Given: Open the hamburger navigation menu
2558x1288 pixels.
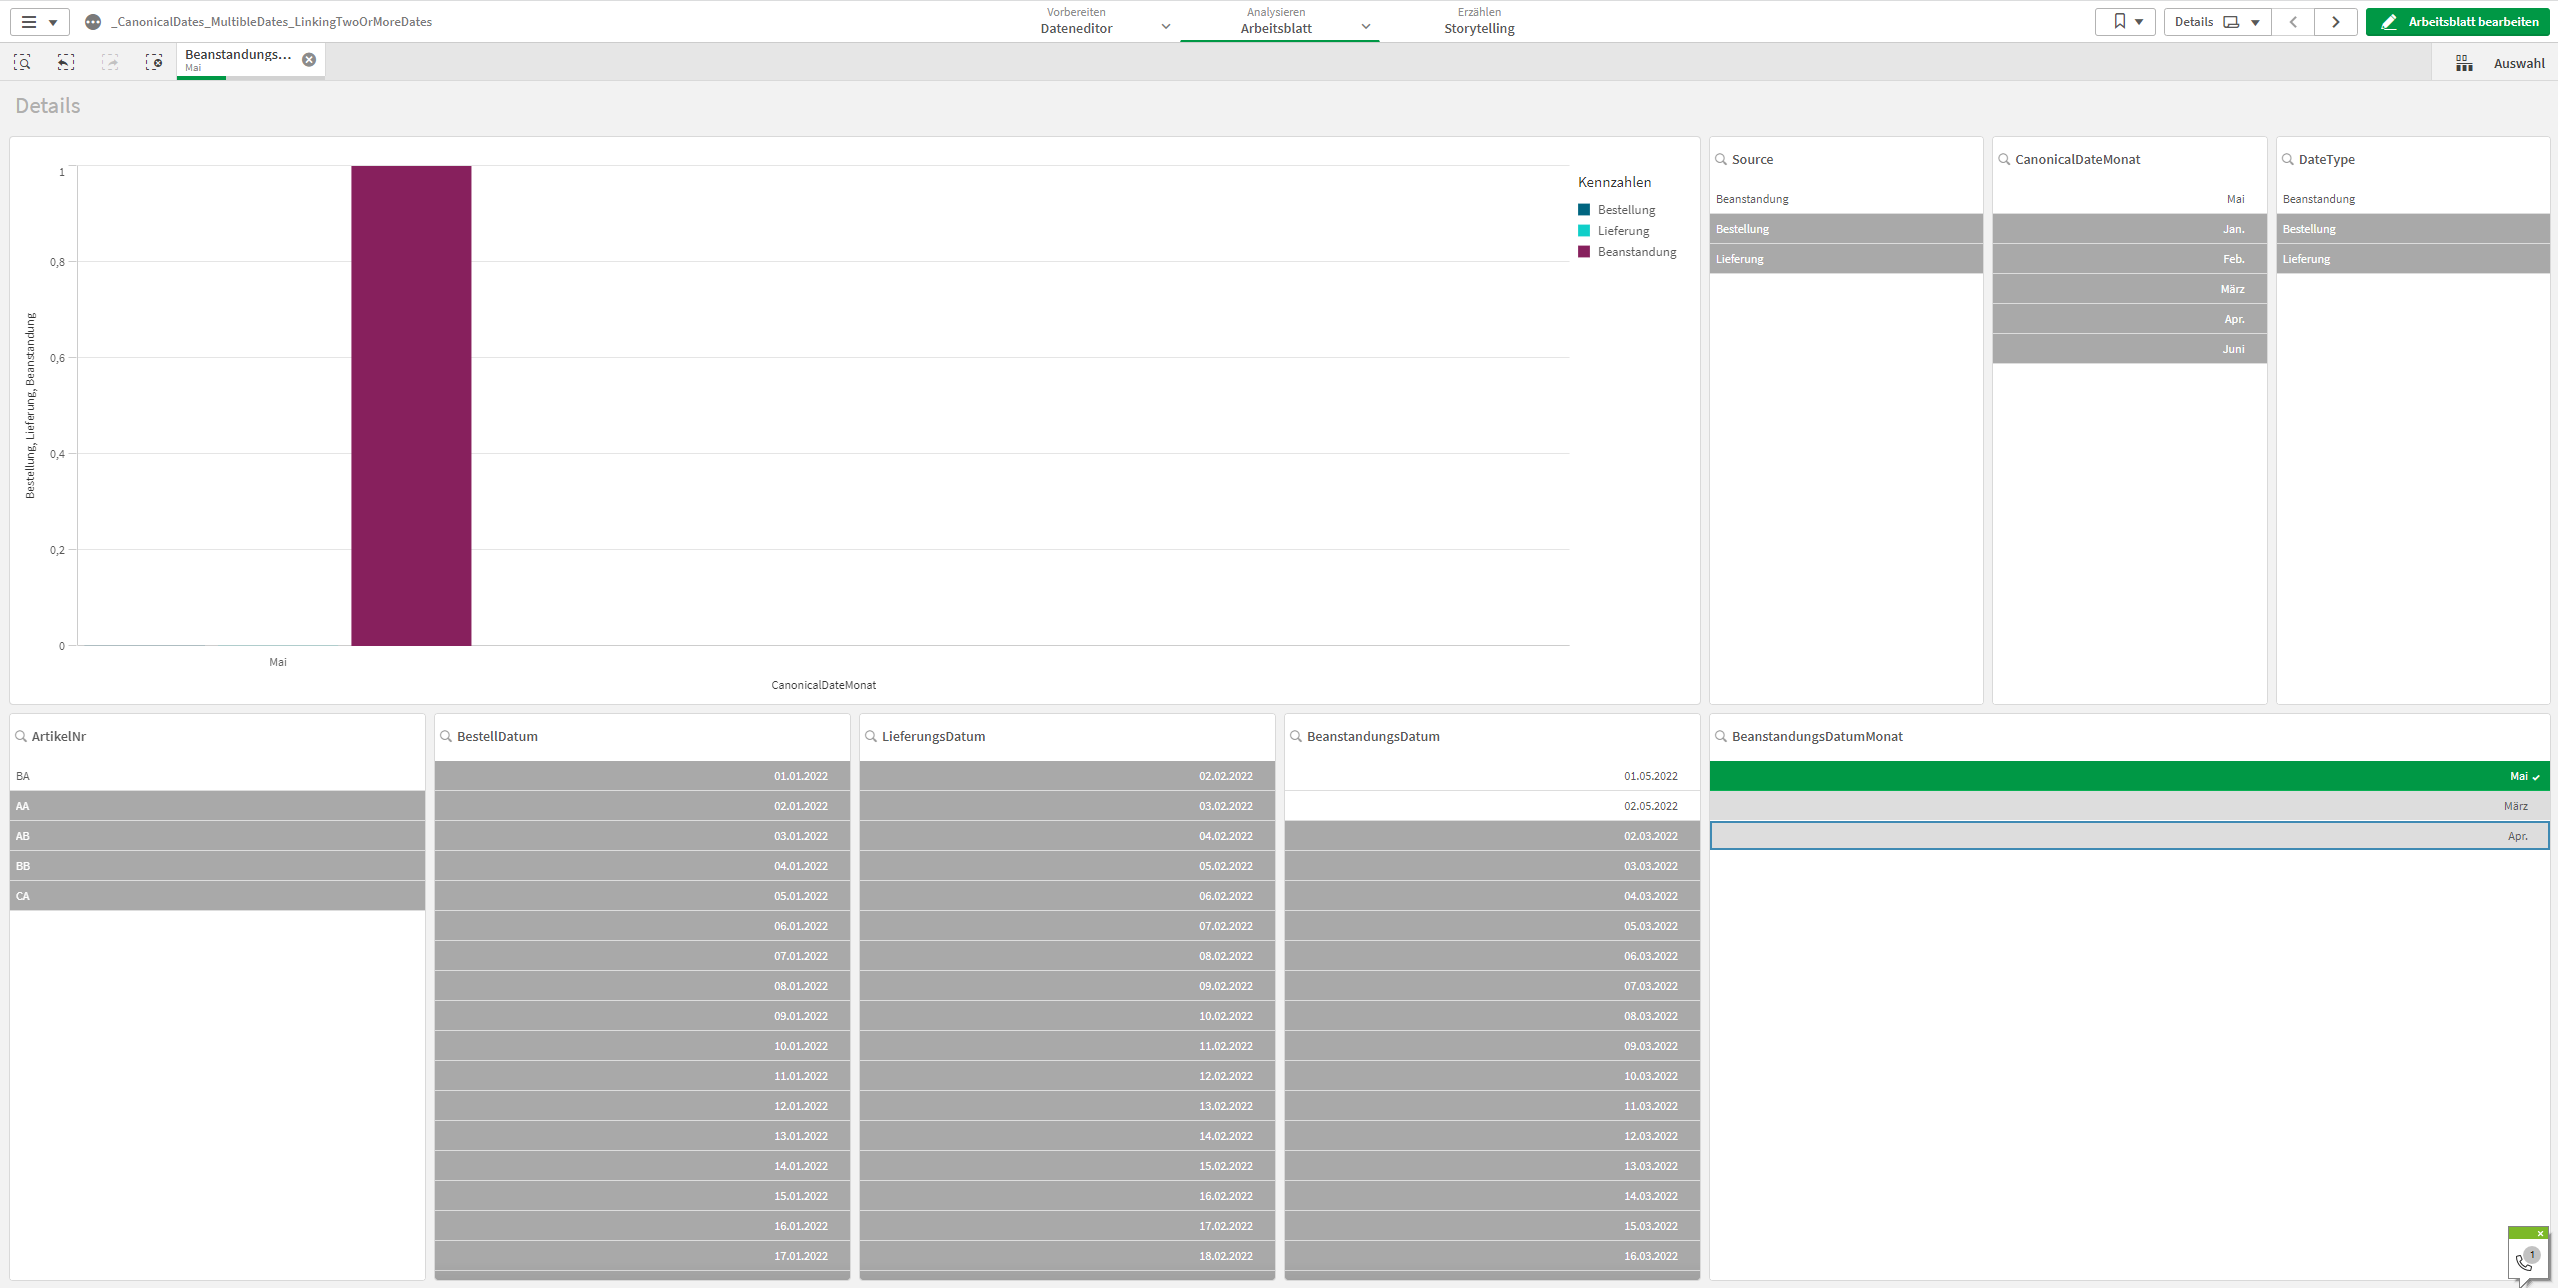Looking at the screenshot, I should pos(39,22).
